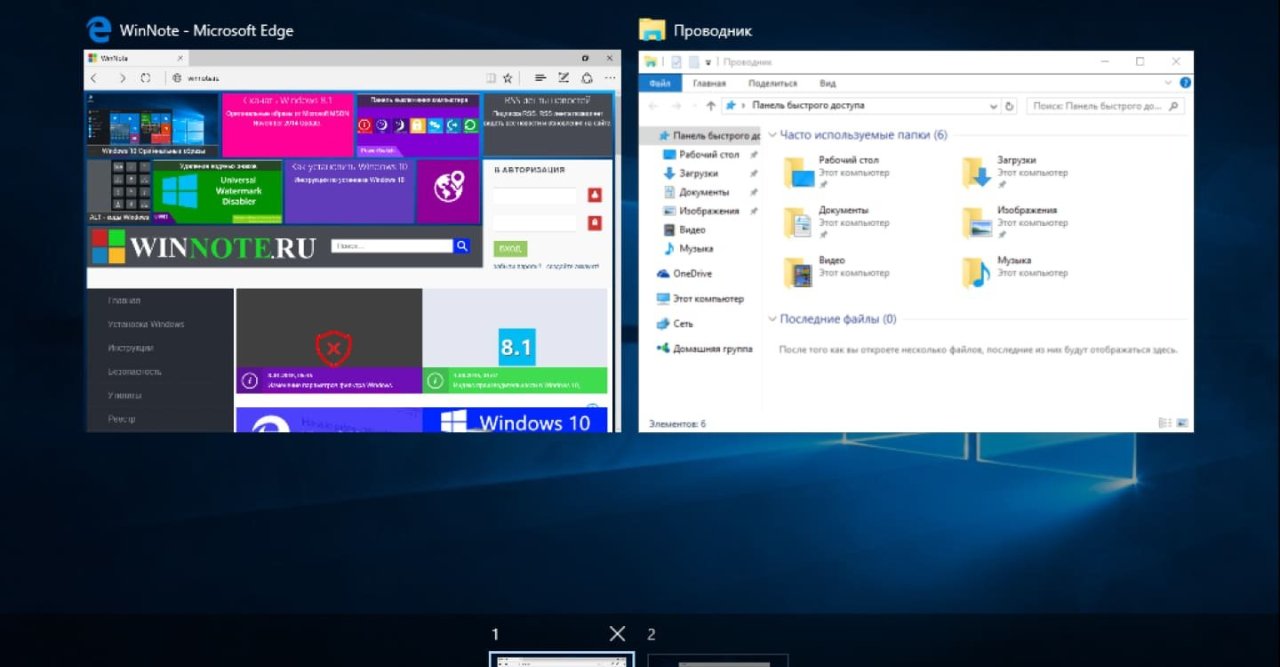Open the Hub panel in Edge

pyautogui.click(x=541, y=78)
